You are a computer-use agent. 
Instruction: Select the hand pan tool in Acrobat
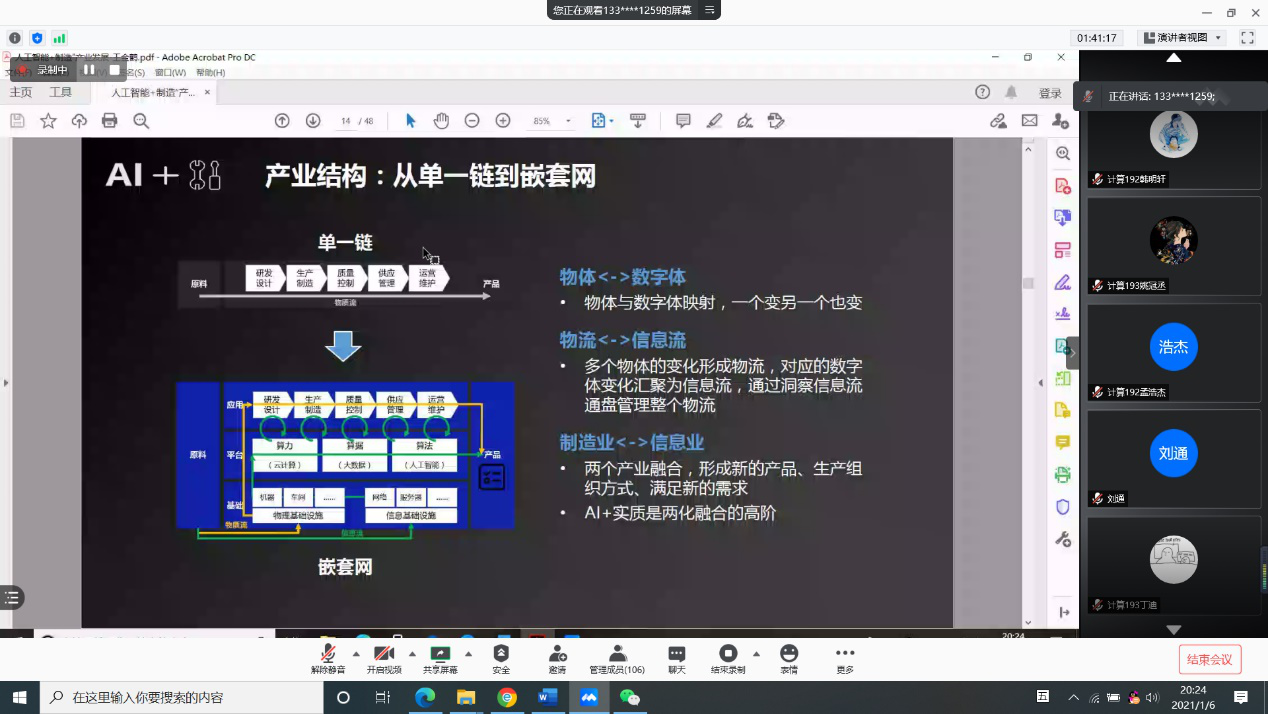click(441, 121)
